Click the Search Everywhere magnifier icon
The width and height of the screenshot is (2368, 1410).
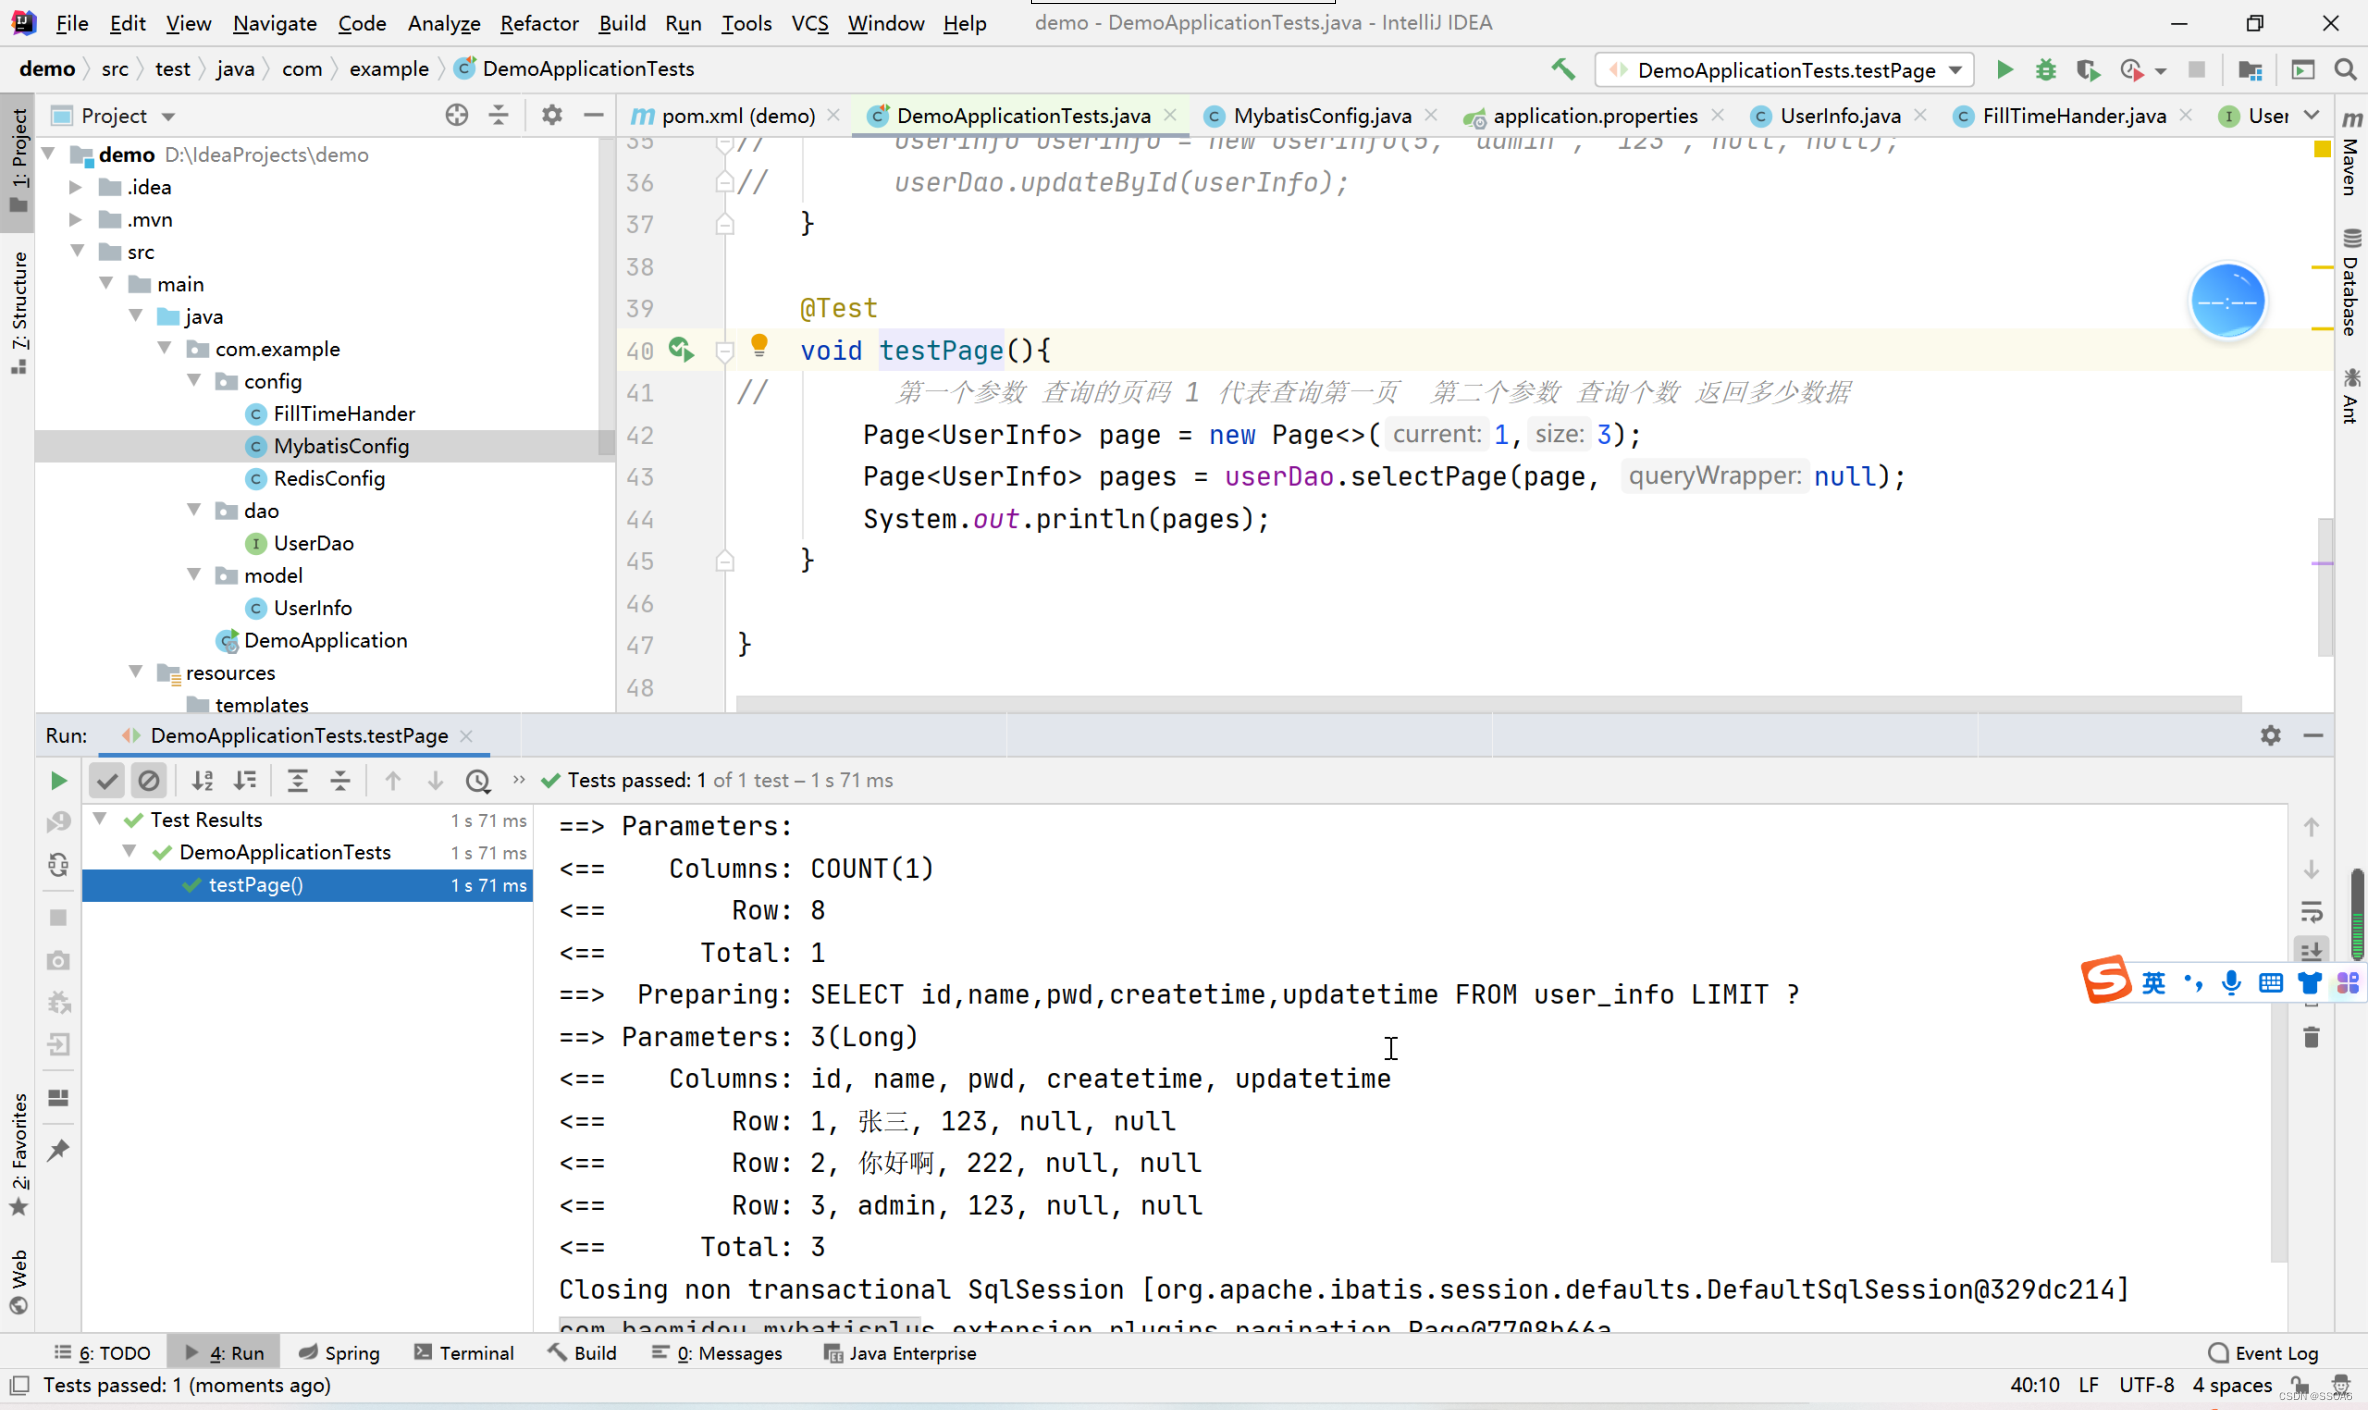2345,69
